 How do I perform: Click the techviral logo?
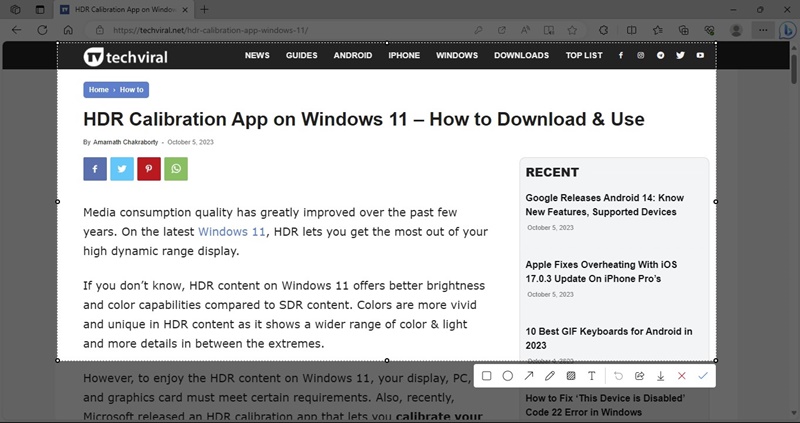tap(126, 56)
